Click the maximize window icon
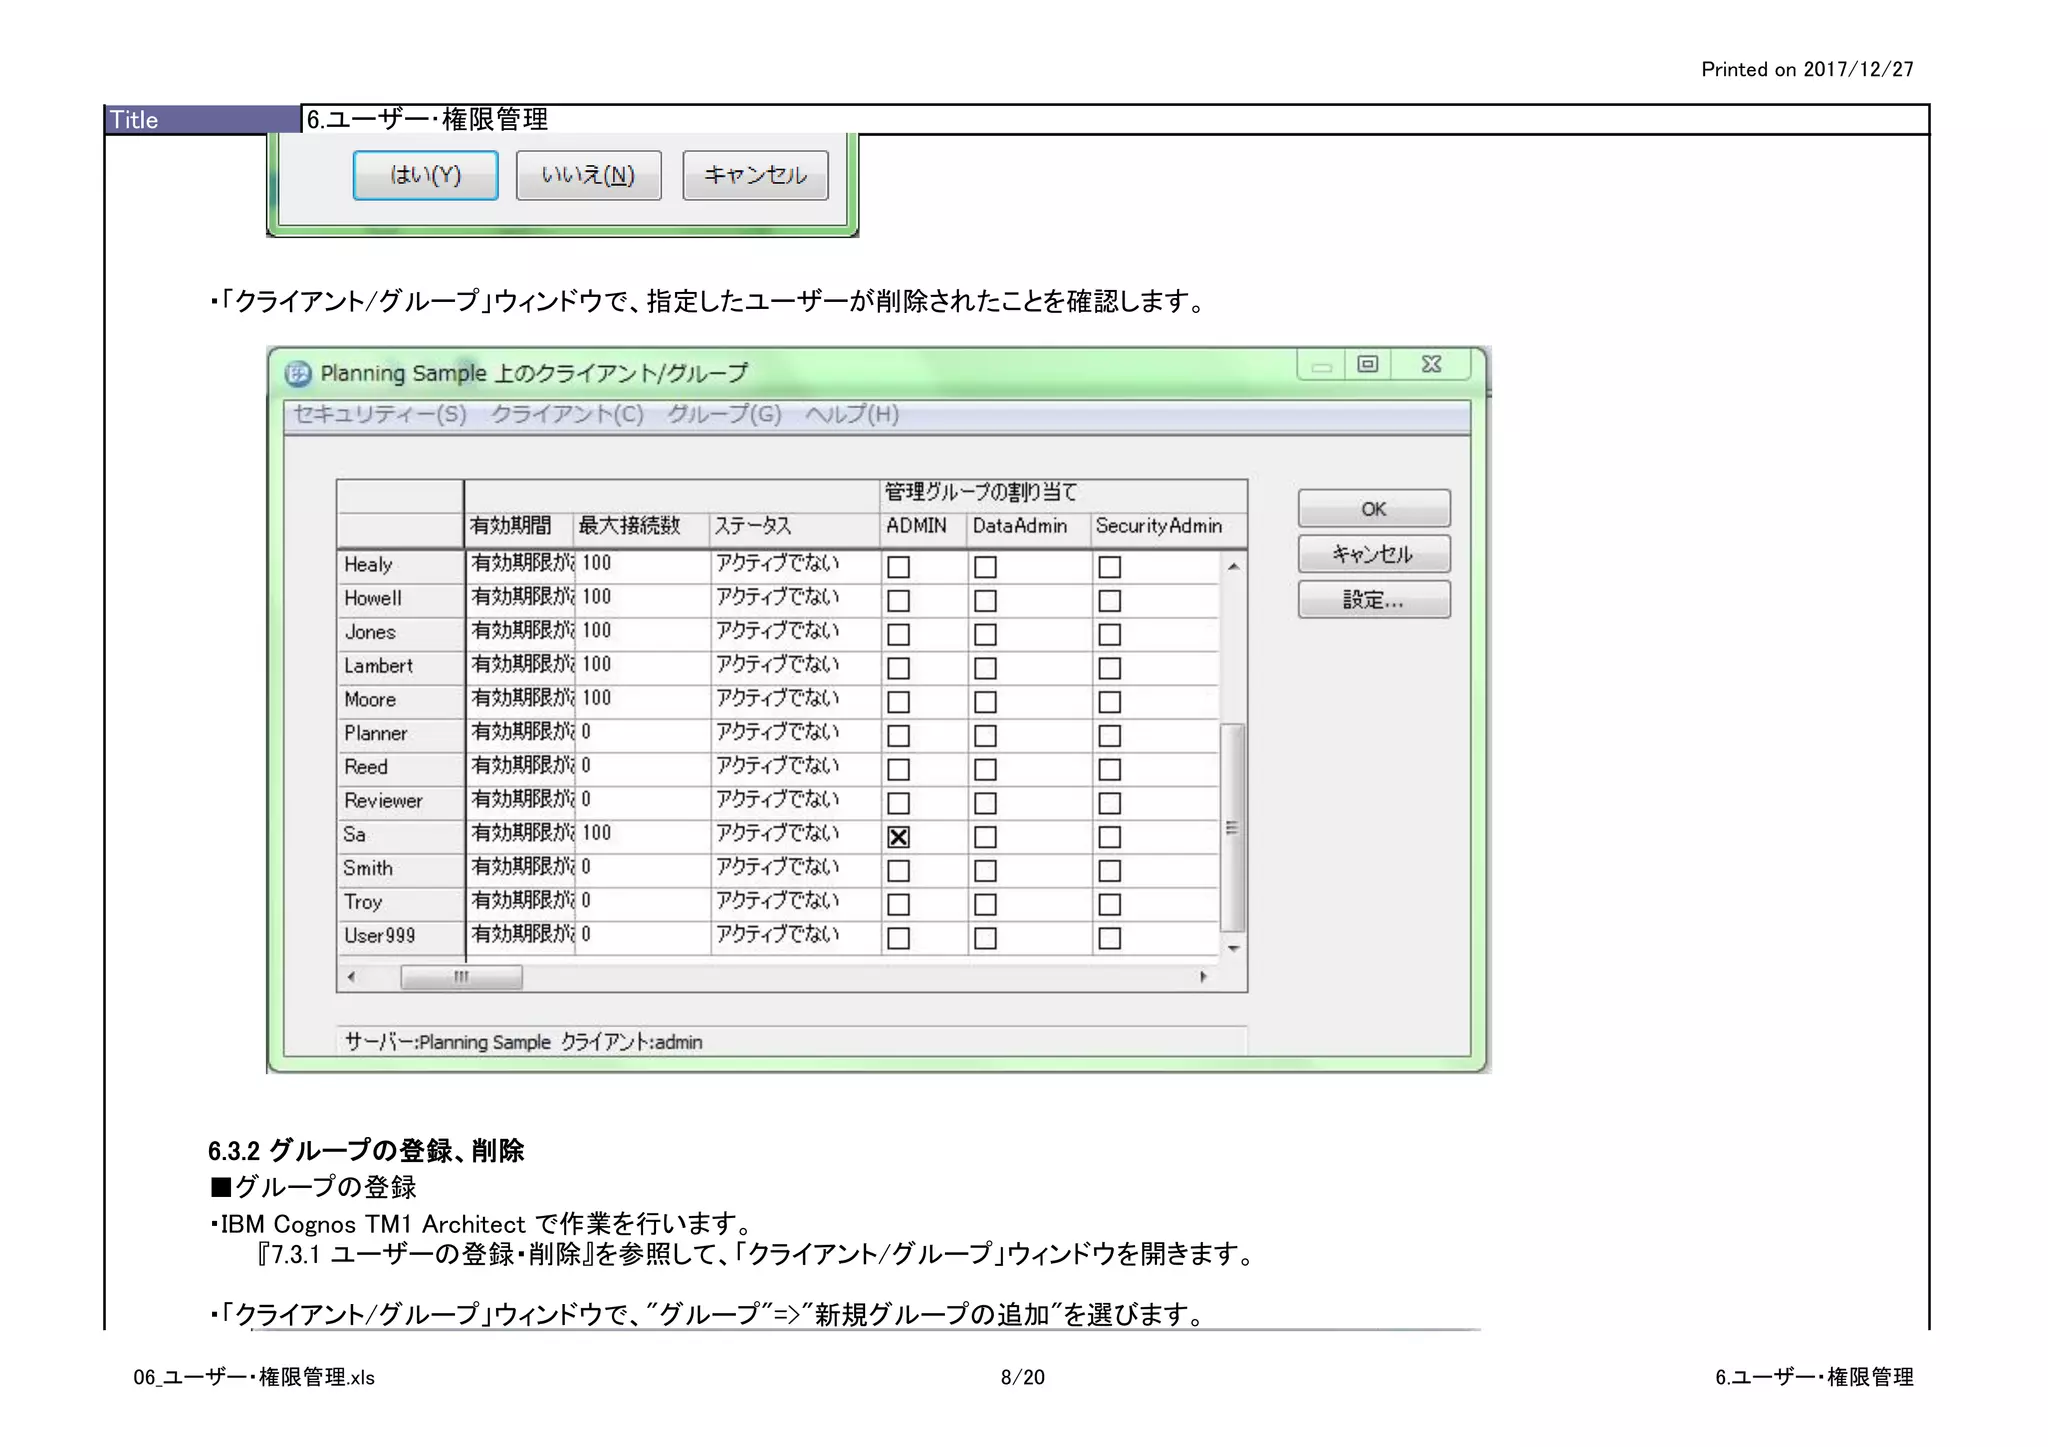Screen dimensions: 2048x1447 [x=1368, y=364]
